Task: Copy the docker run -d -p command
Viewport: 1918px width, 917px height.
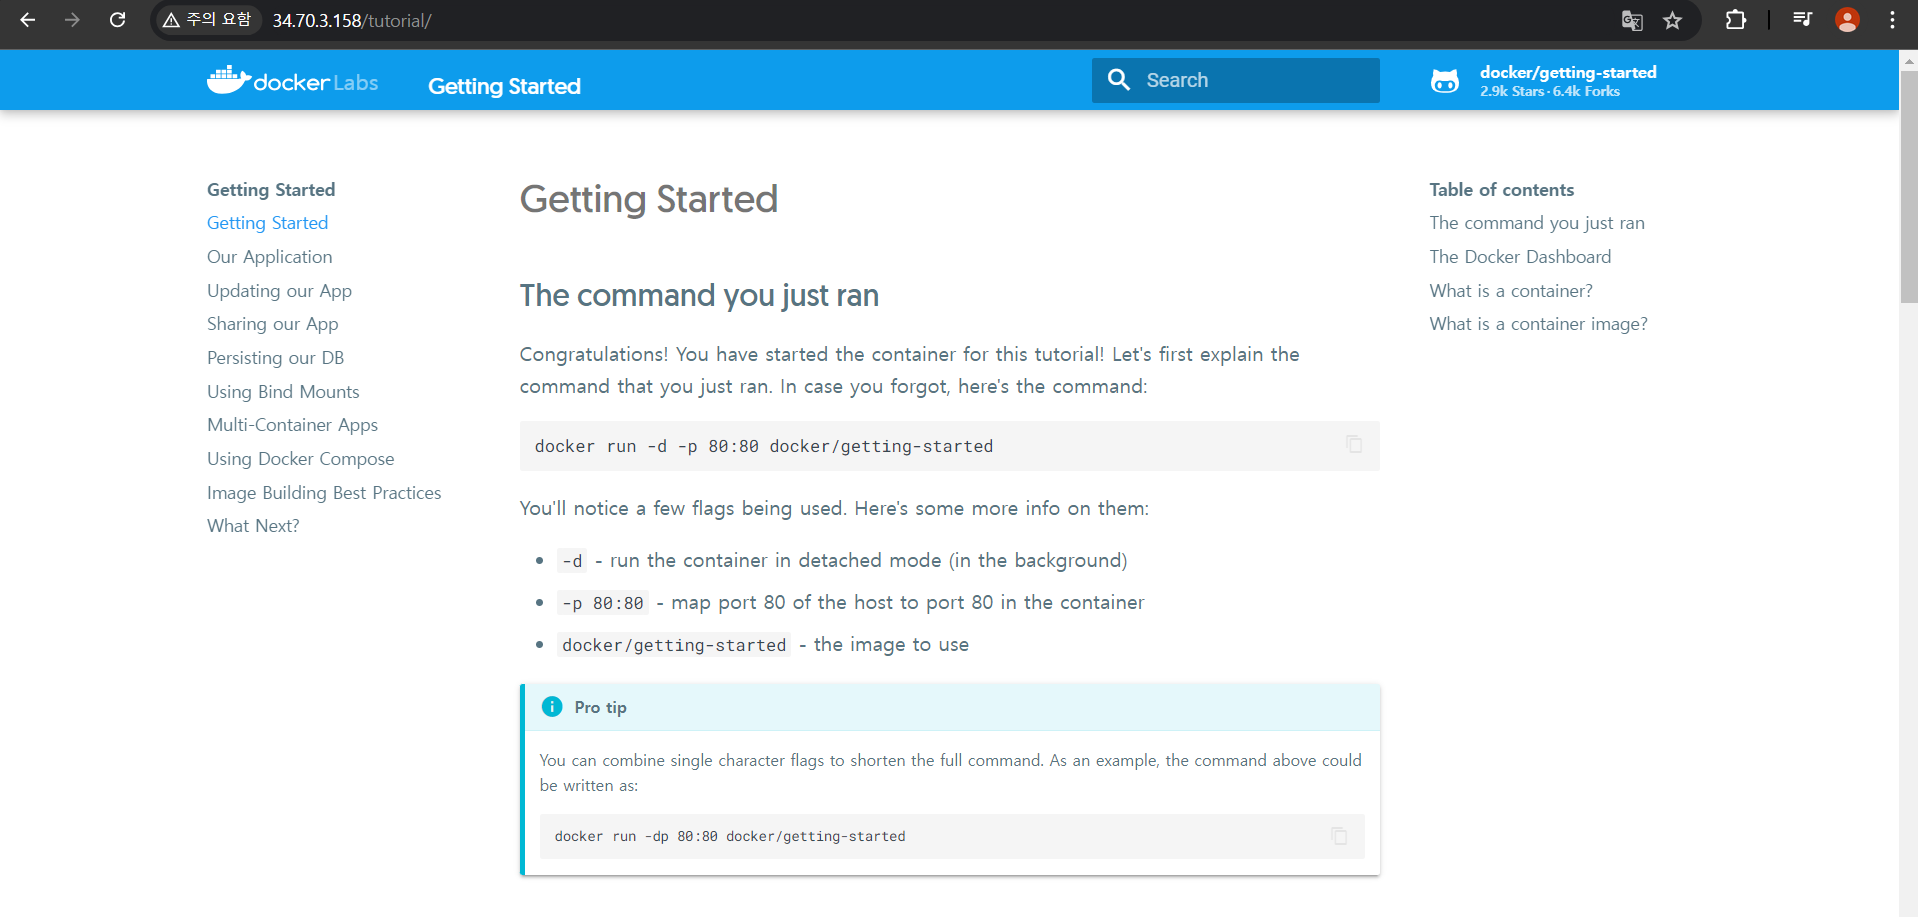Action: 1354,444
